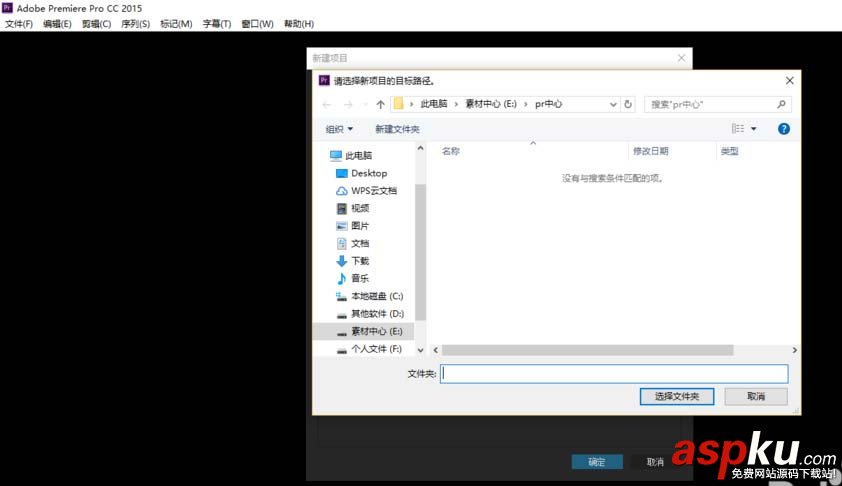Open the 组织 dropdown menu

(x=339, y=129)
